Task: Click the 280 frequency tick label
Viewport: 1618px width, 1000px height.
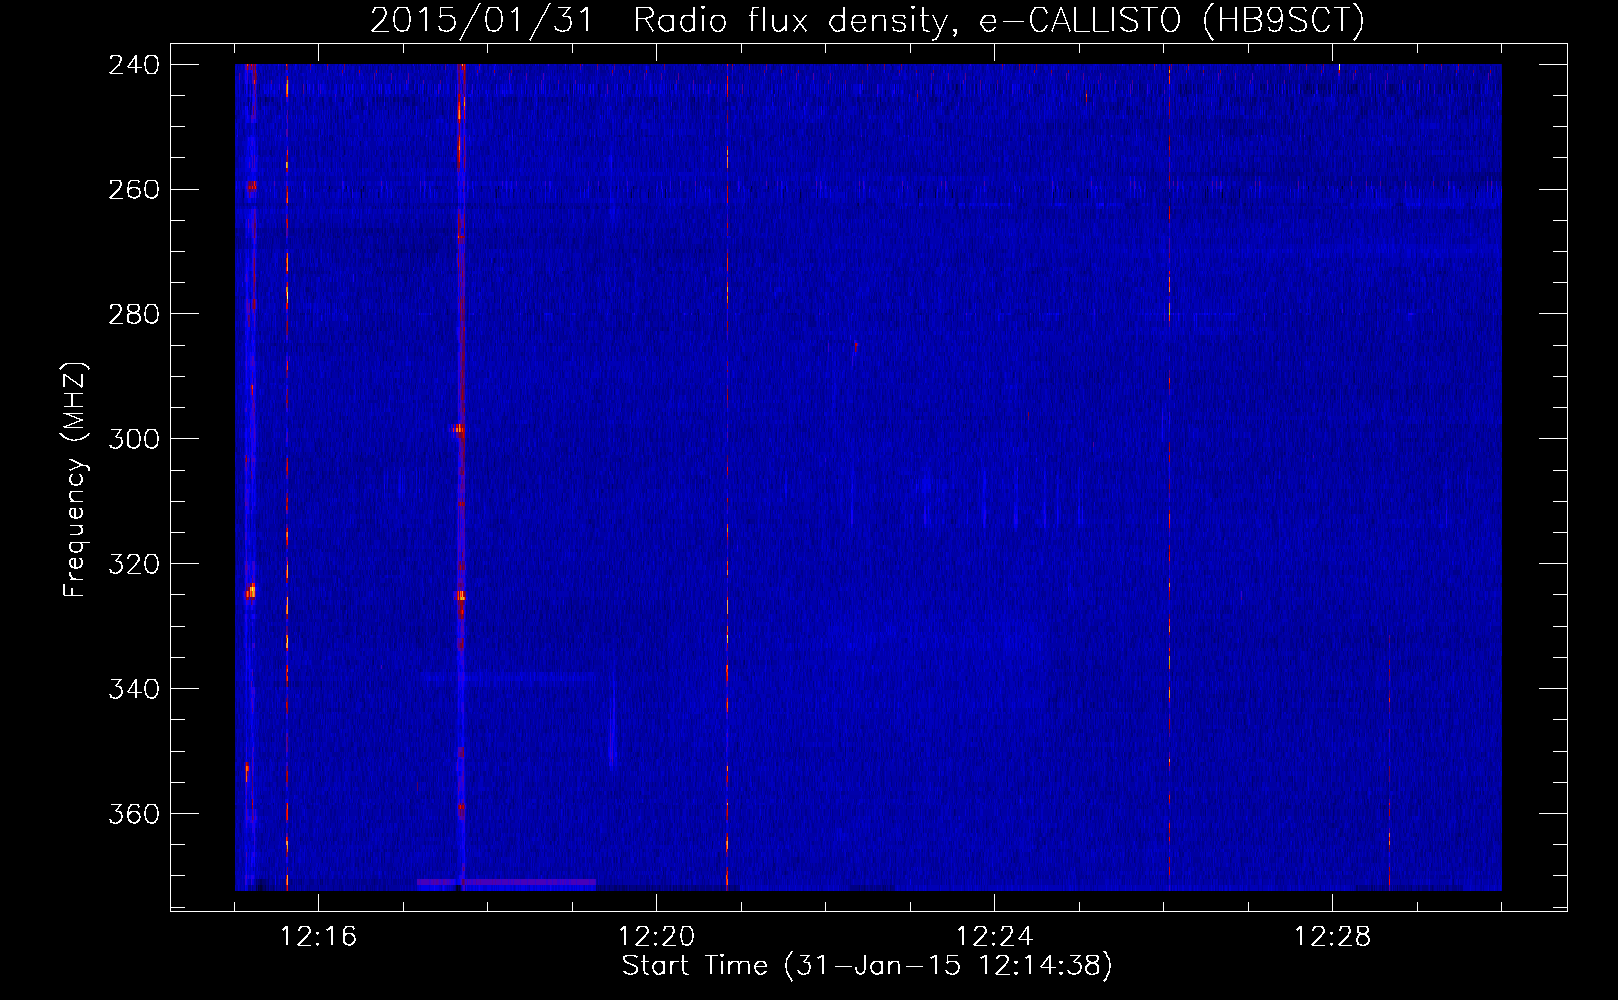Action: click(134, 314)
